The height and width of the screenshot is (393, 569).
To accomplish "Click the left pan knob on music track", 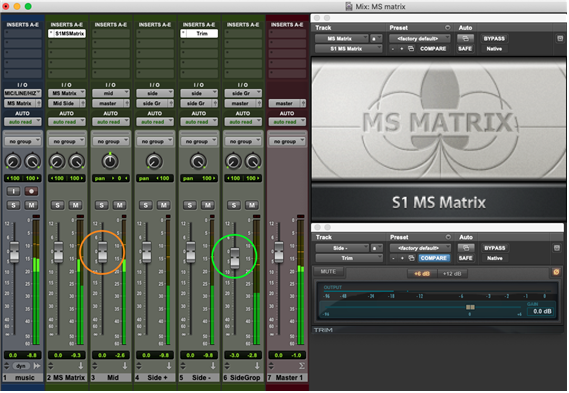I will (x=13, y=161).
